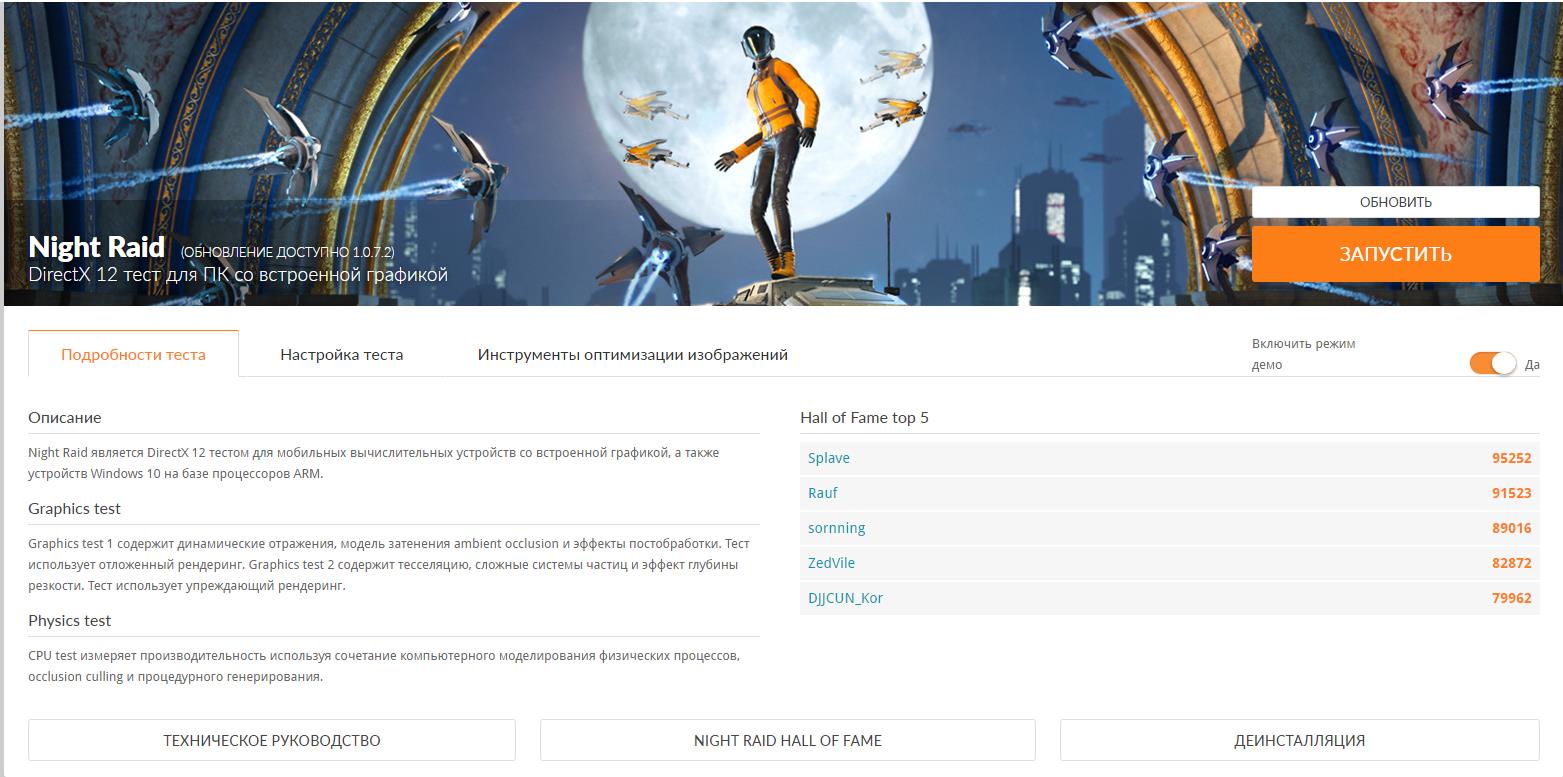Click the Physics test heading
The height and width of the screenshot is (777, 1563).
pos(70,621)
